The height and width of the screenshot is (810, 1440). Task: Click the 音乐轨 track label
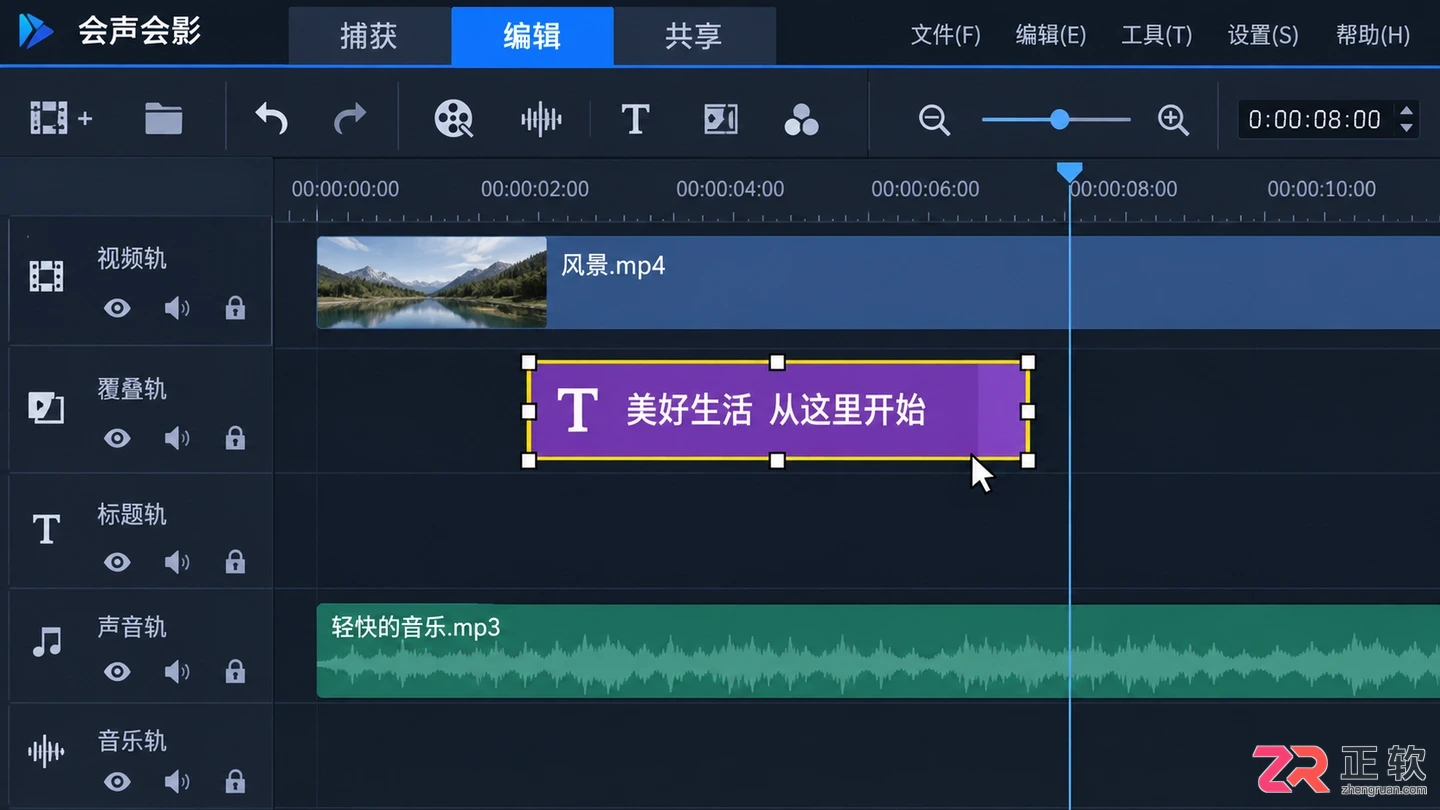coord(132,741)
